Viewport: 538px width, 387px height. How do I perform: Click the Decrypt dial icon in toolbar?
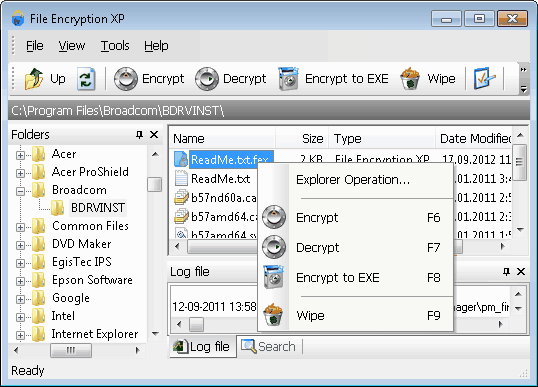(207, 79)
